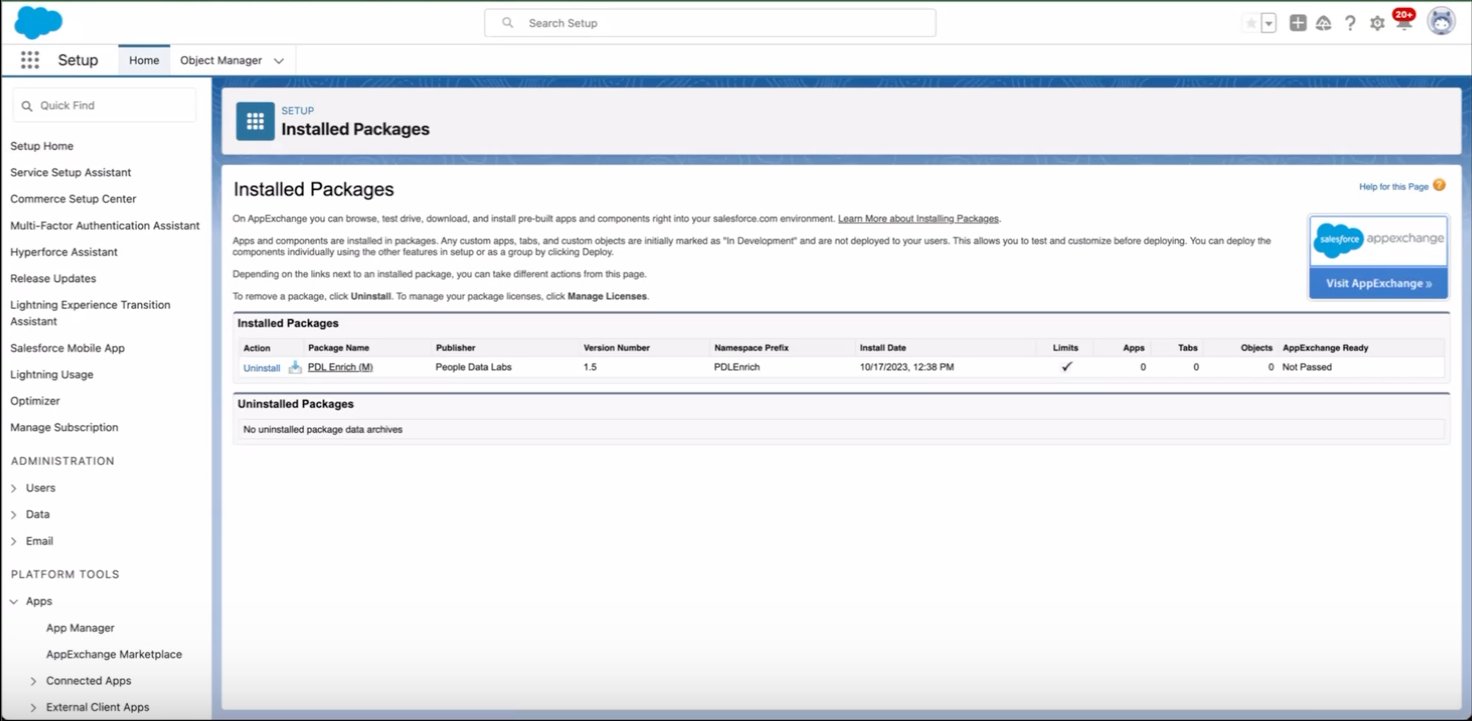
Task: Open Lightning Experience Transition Assistant
Action: tap(90, 313)
